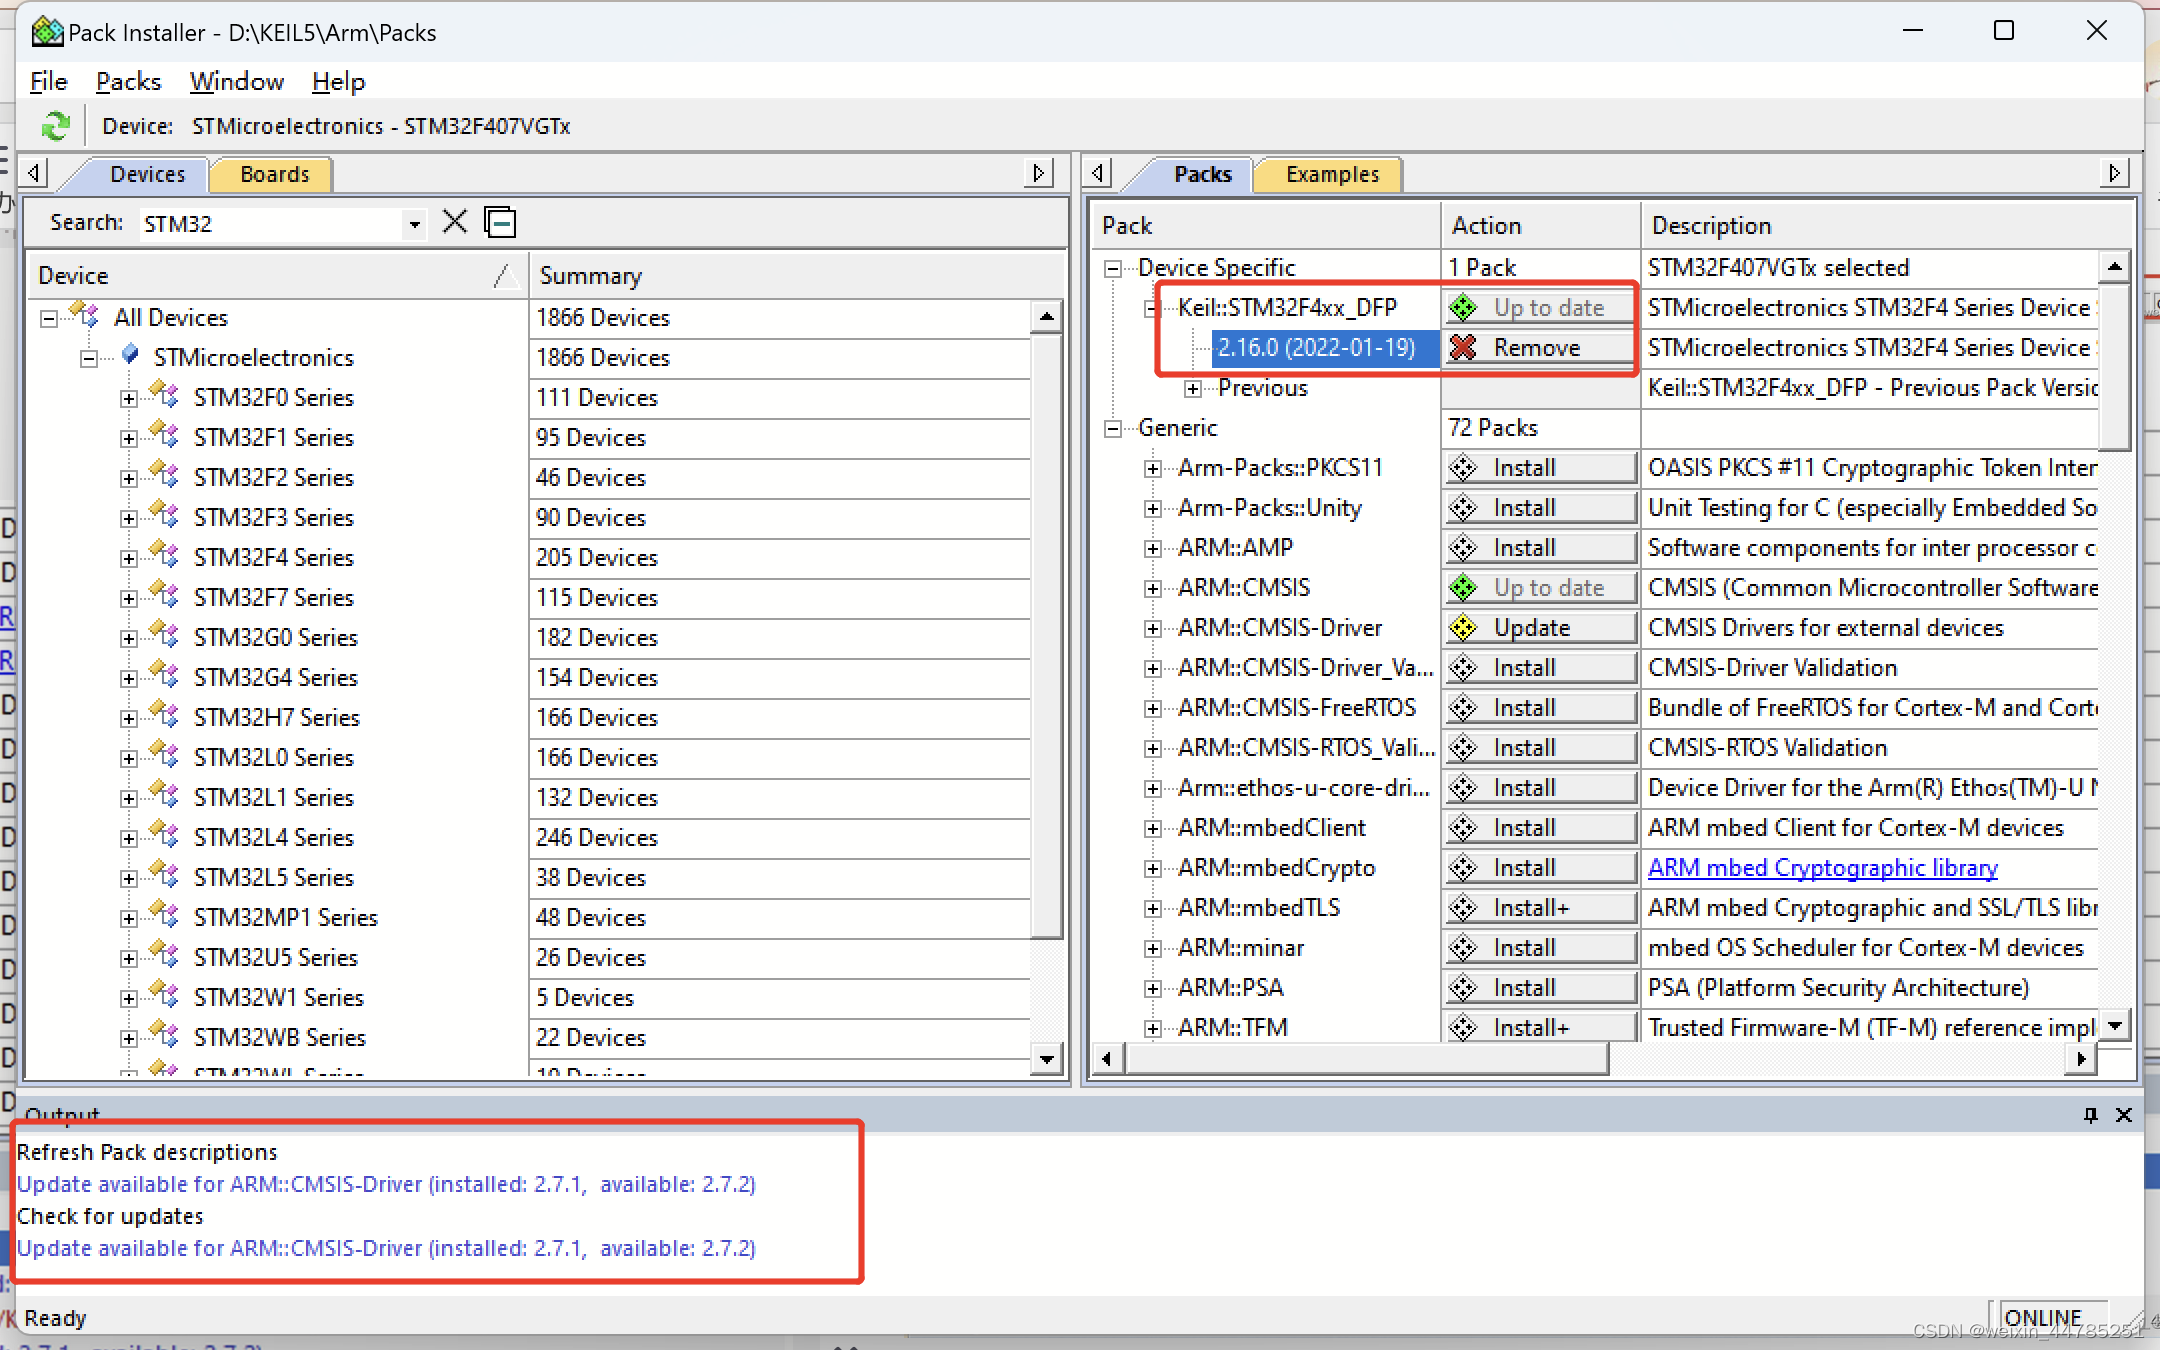
Task: Click the collapse all devices icon
Action: [499, 222]
